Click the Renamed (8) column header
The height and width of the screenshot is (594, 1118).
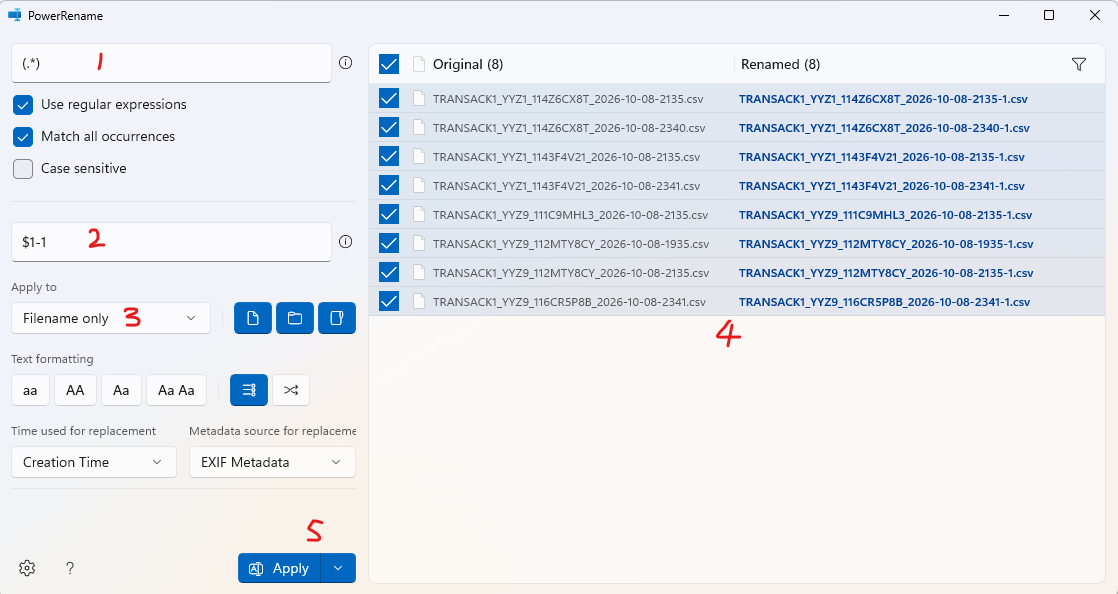click(x=781, y=64)
